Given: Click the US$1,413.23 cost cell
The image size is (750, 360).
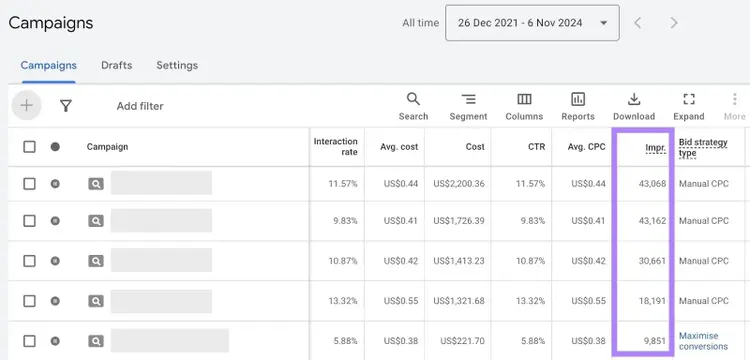Looking at the screenshot, I should click(x=459, y=261).
